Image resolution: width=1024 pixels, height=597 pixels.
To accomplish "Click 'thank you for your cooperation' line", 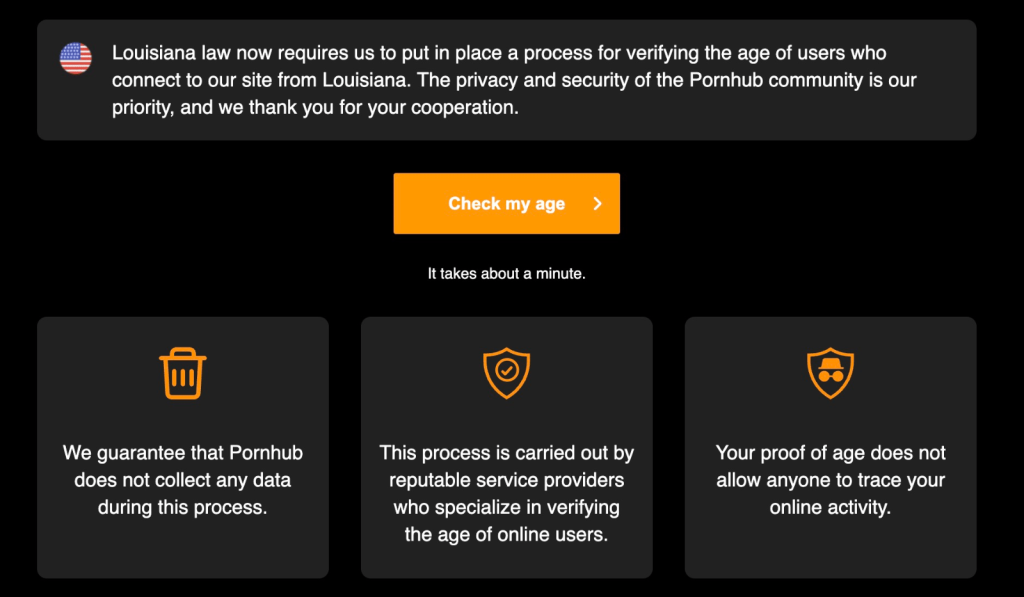I will [315, 107].
